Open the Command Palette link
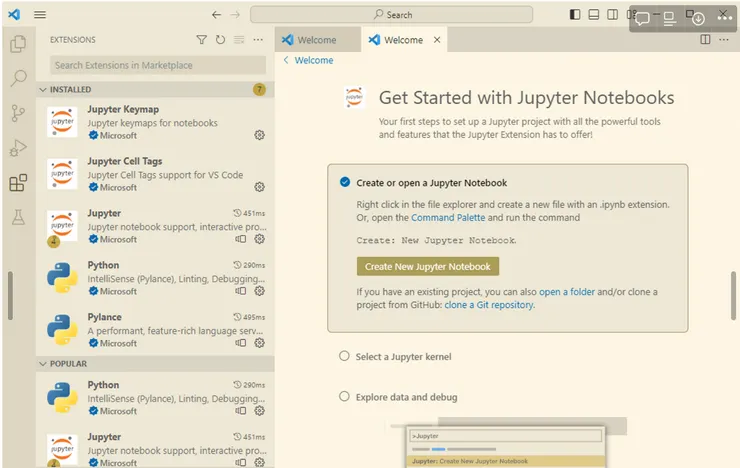 coord(448,217)
